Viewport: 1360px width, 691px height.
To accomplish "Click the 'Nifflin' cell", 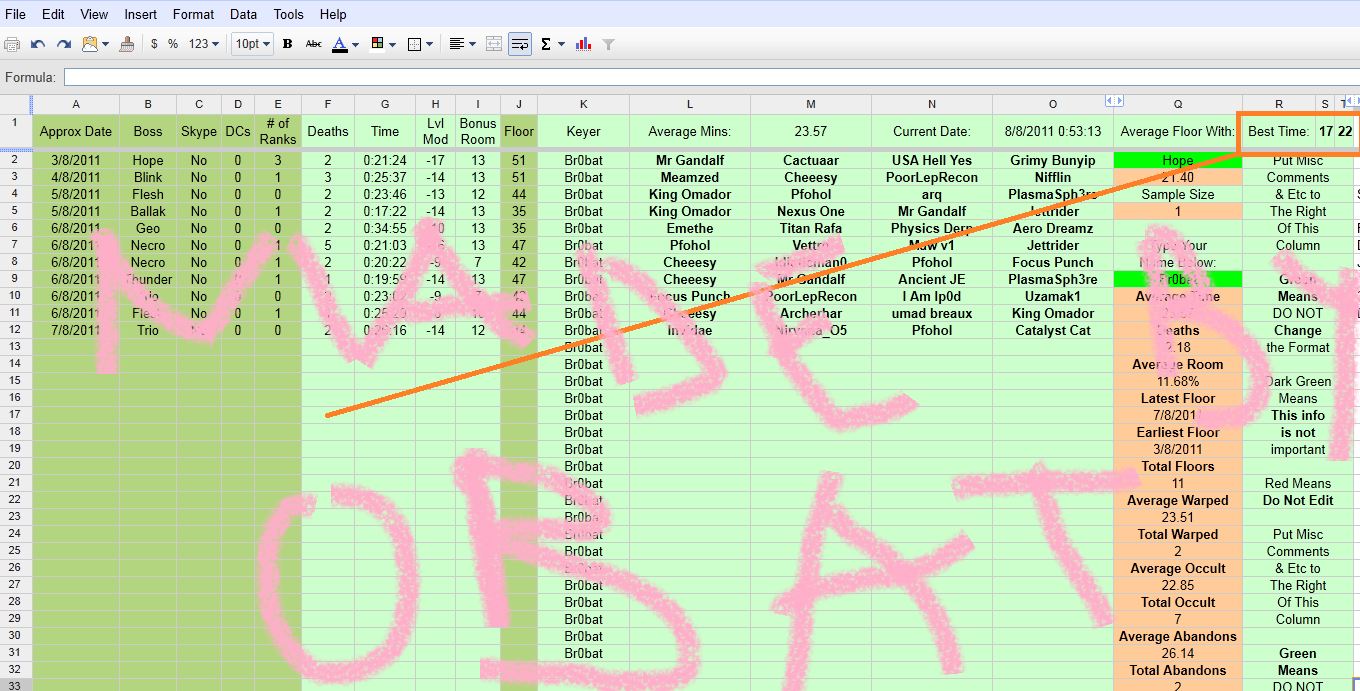I will (x=1052, y=178).
